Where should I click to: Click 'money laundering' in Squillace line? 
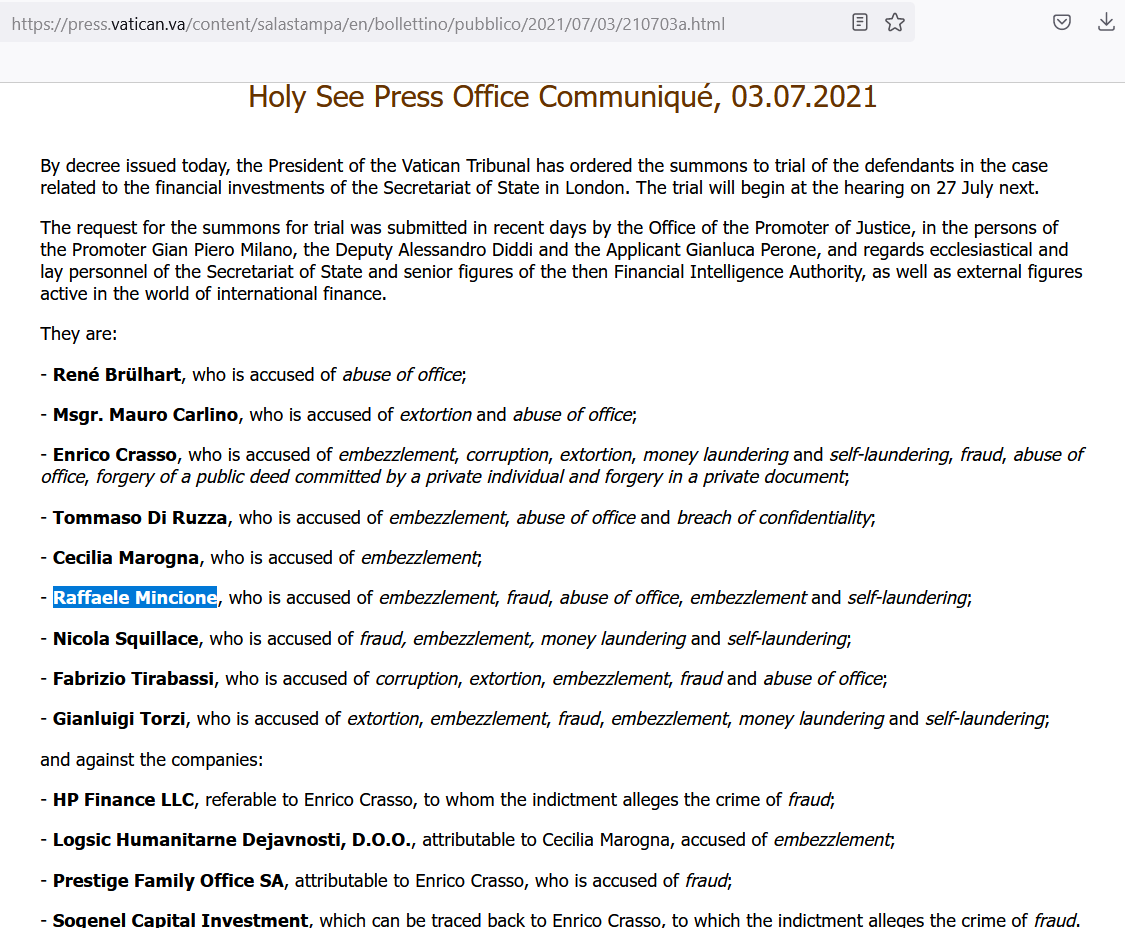pyautogui.click(x=613, y=639)
